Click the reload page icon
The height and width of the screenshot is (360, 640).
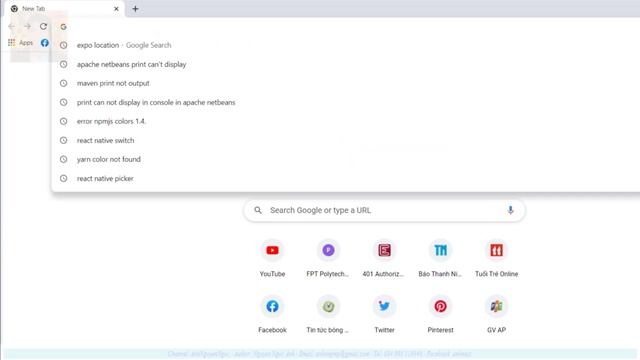click(43, 27)
